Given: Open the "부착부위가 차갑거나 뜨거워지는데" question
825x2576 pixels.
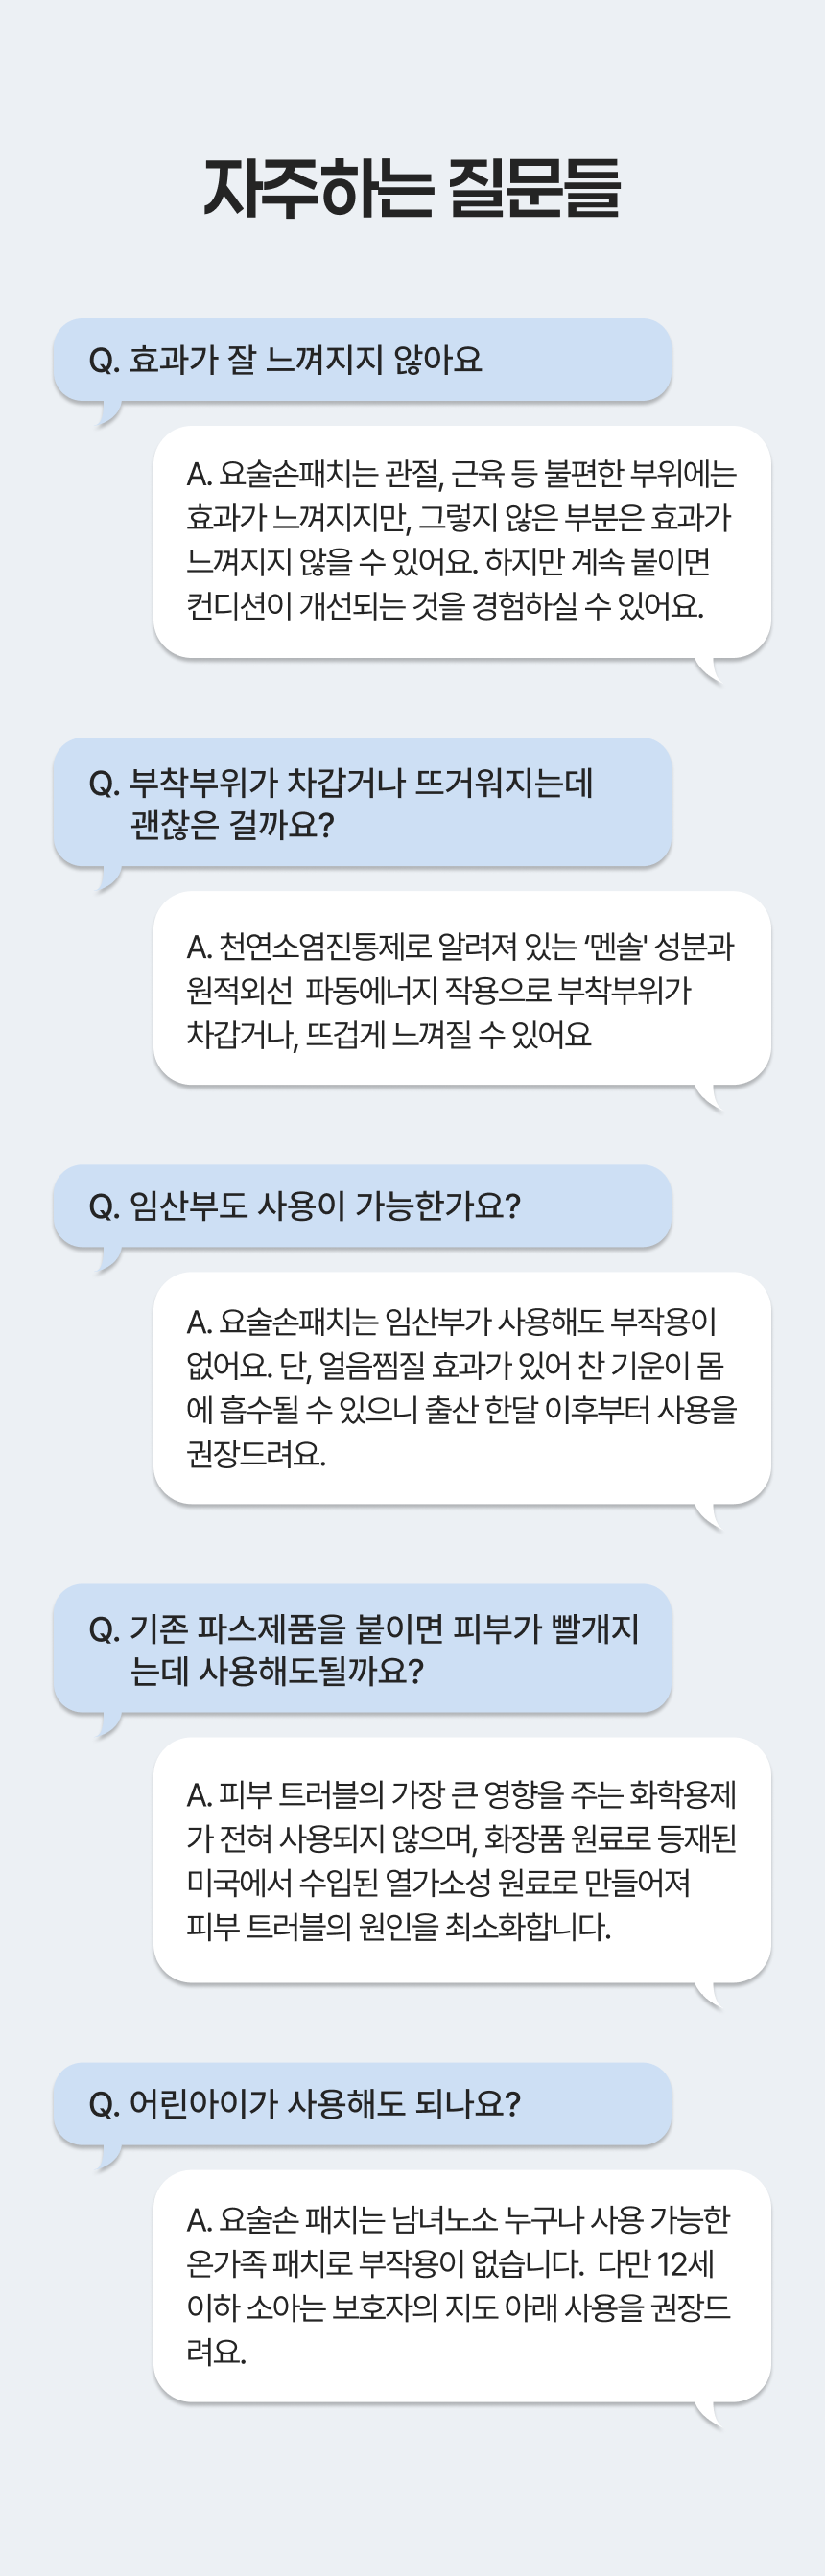Looking at the screenshot, I should pos(361,782).
